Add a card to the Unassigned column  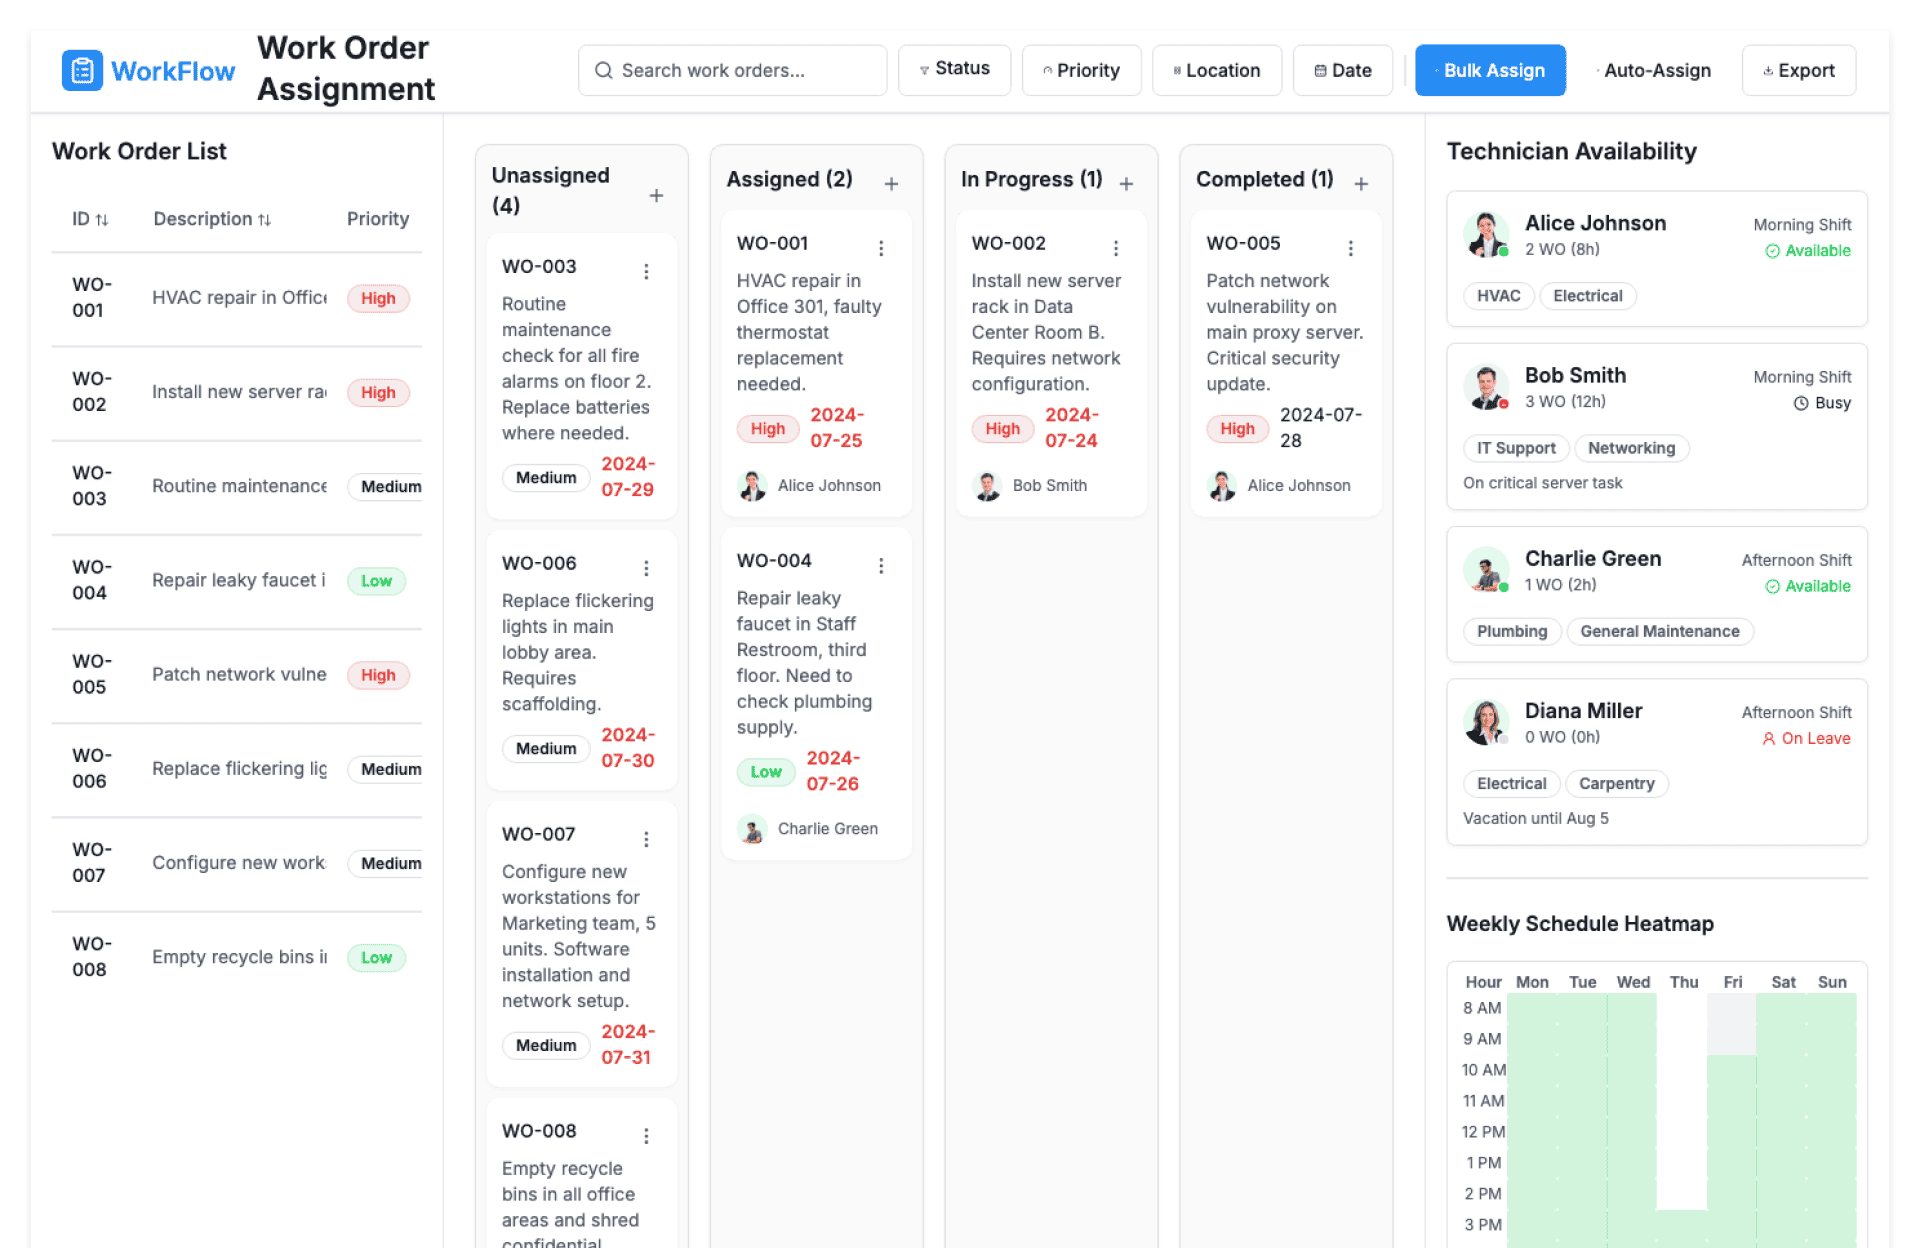point(656,195)
